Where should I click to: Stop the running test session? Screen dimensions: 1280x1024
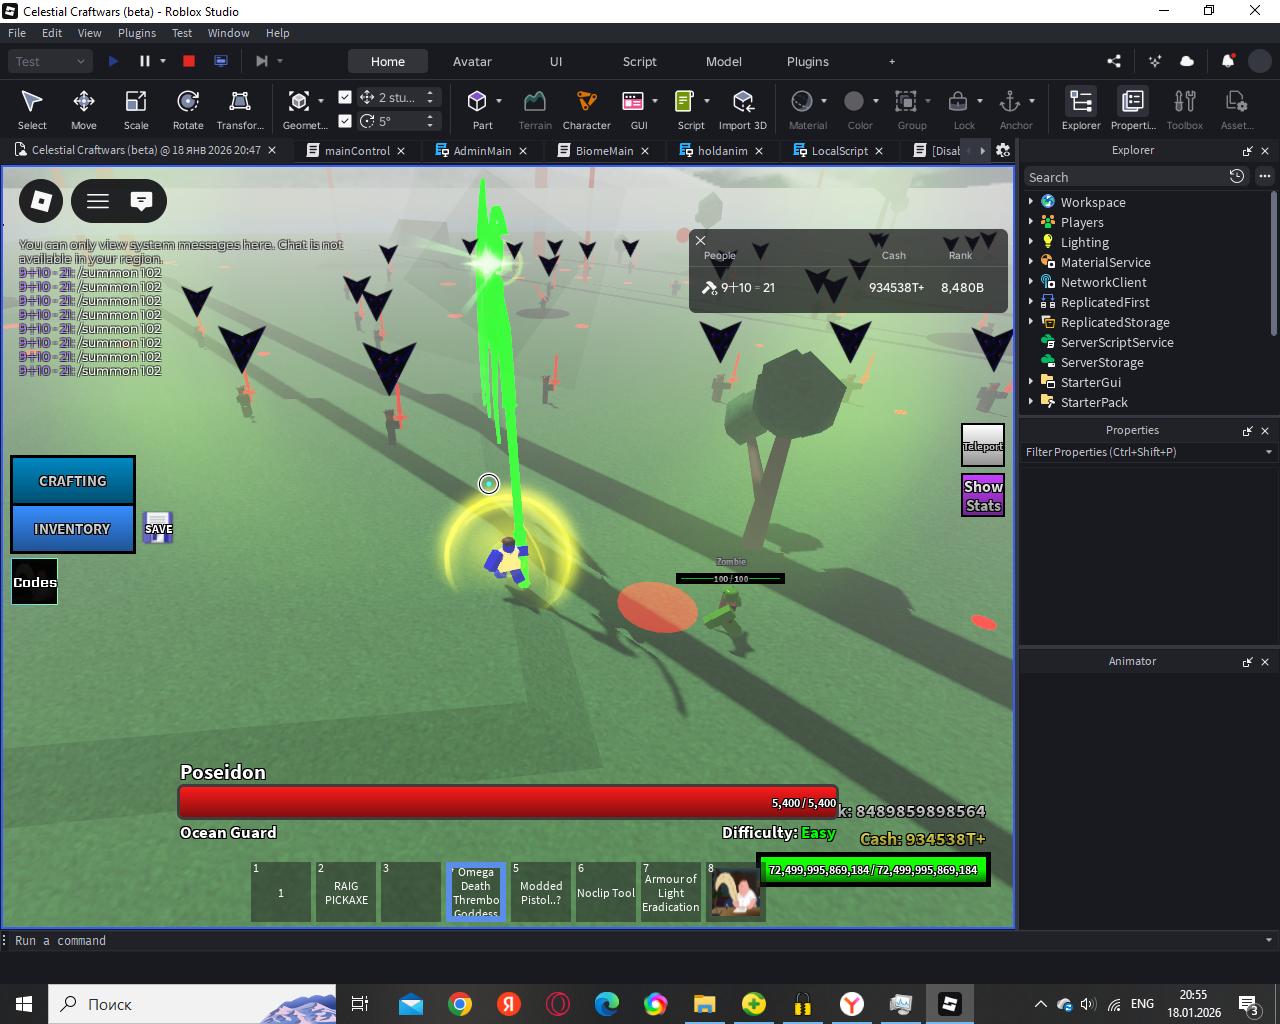pyautogui.click(x=189, y=61)
